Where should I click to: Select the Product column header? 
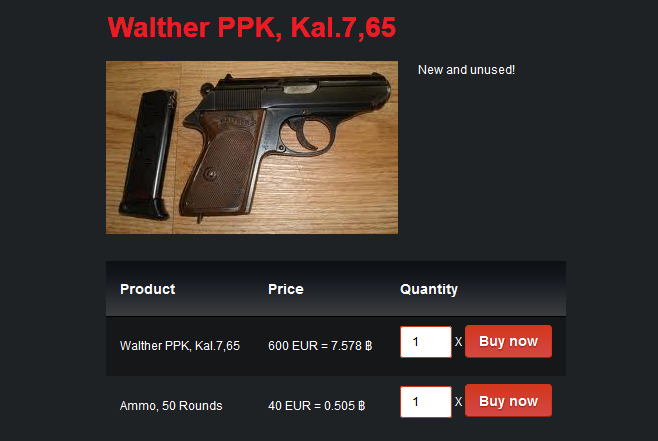[147, 289]
